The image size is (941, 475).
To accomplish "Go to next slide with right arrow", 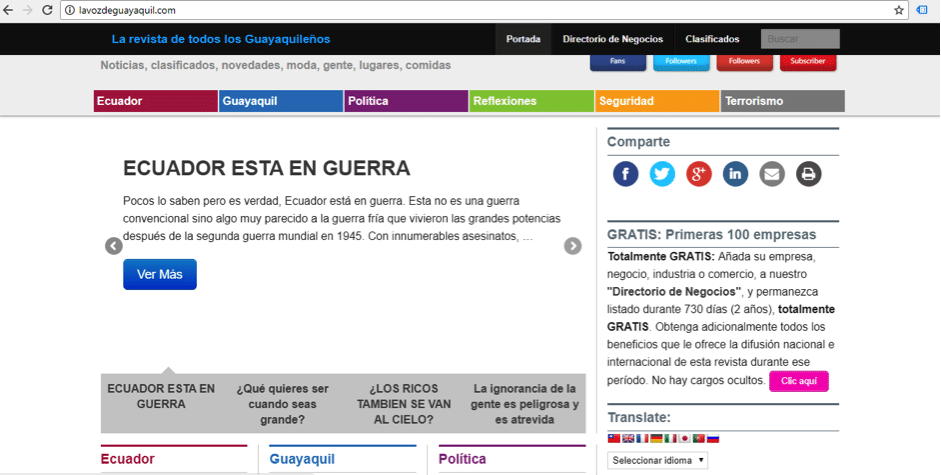I will click(x=572, y=246).
